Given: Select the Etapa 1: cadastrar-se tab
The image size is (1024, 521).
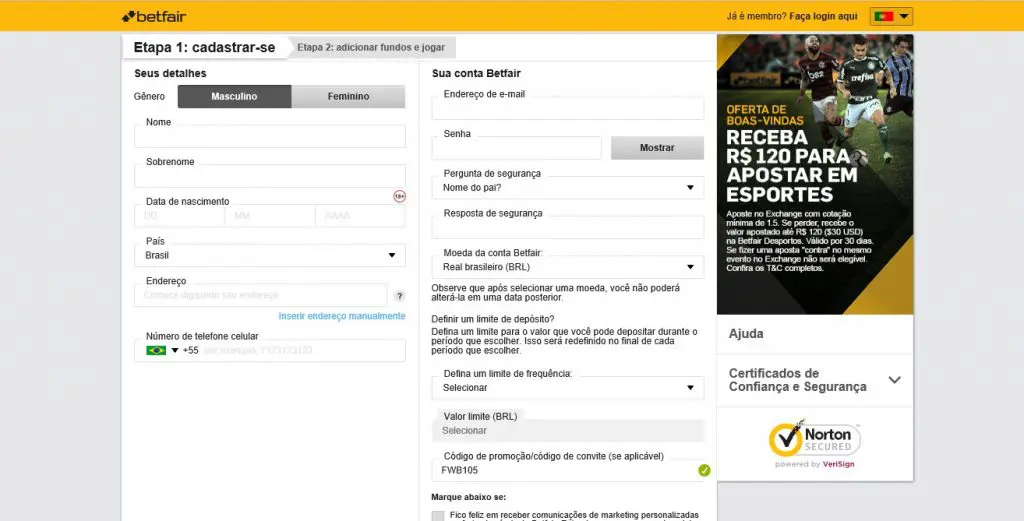Looking at the screenshot, I should point(204,47).
